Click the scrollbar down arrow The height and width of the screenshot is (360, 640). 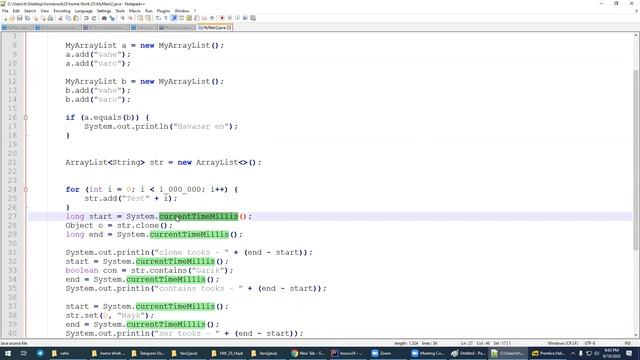point(636,335)
